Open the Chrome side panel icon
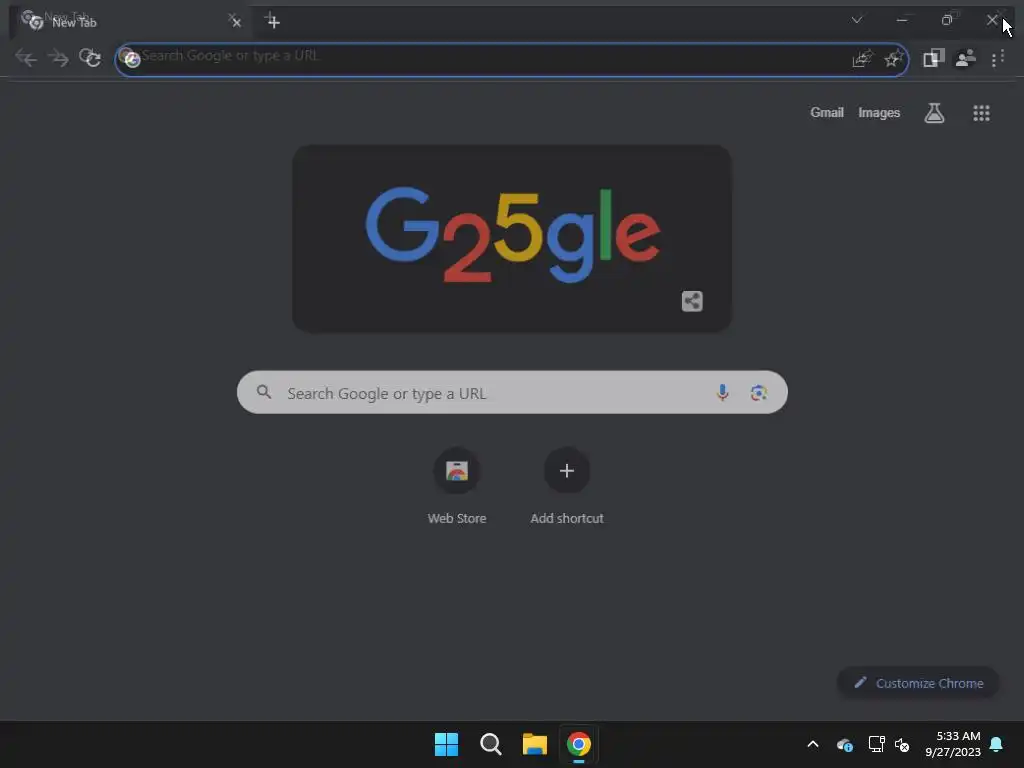 point(934,58)
